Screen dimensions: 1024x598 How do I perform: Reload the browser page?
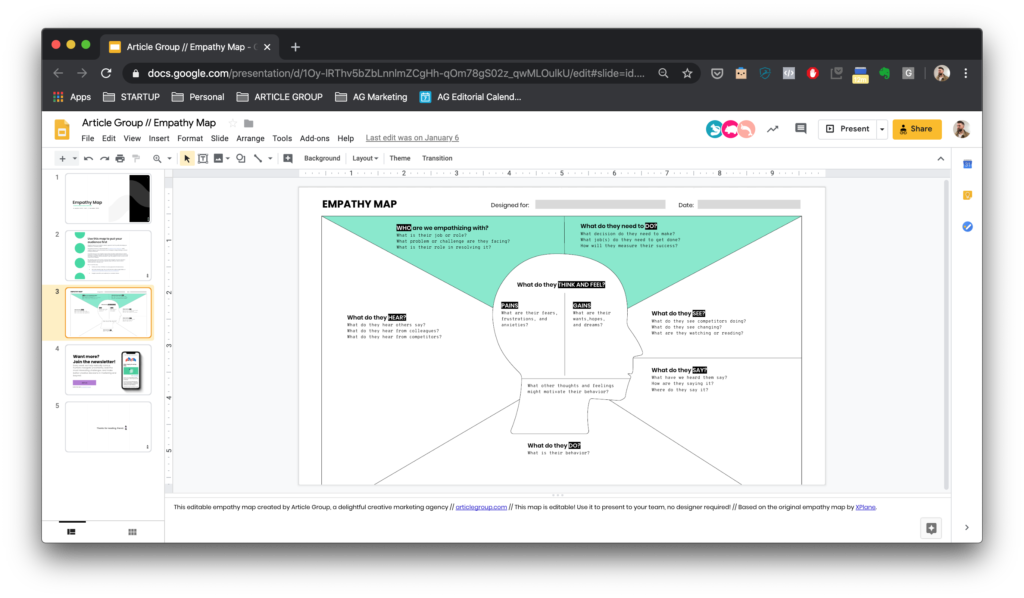tap(106, 73)
